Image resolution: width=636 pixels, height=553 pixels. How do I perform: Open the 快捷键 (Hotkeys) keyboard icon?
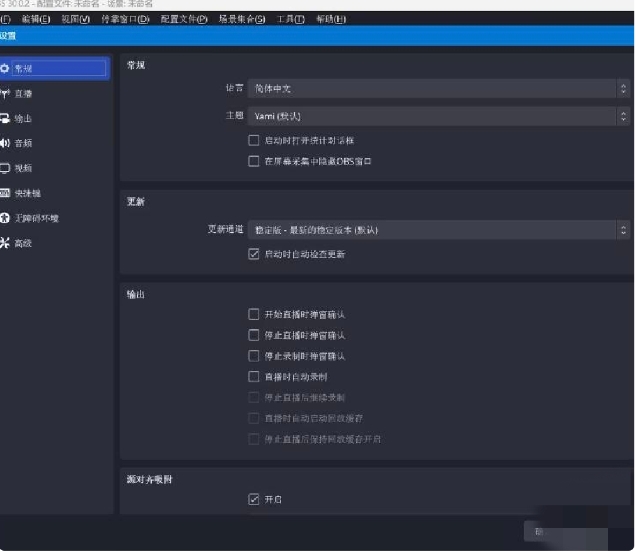click(6, 193)
